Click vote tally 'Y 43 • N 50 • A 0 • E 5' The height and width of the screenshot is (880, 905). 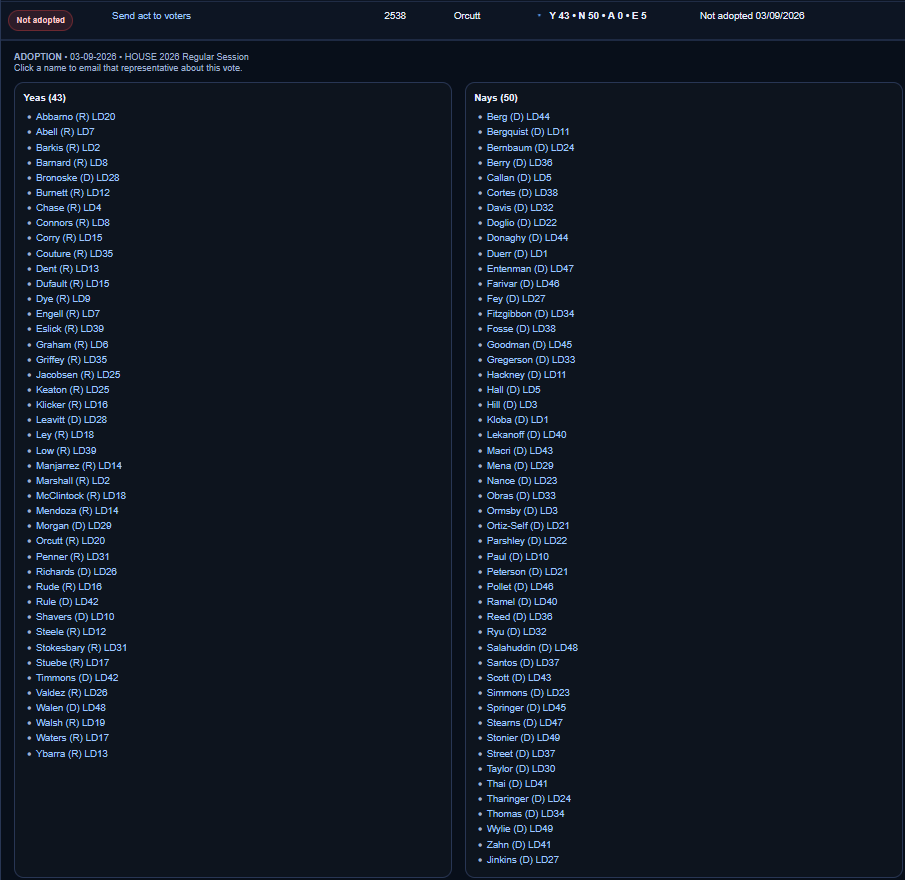(598, 16)
